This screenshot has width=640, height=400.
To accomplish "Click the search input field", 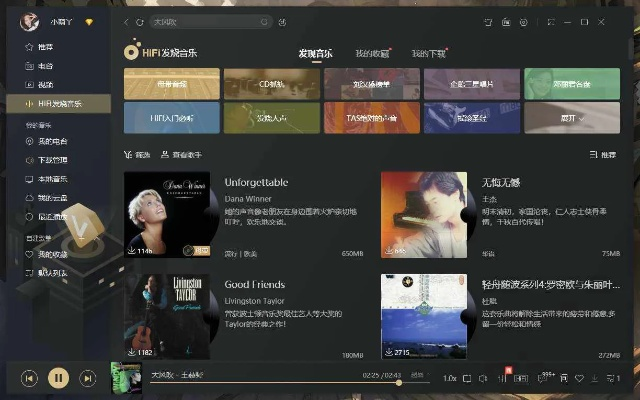I will [x=210, y=21].
